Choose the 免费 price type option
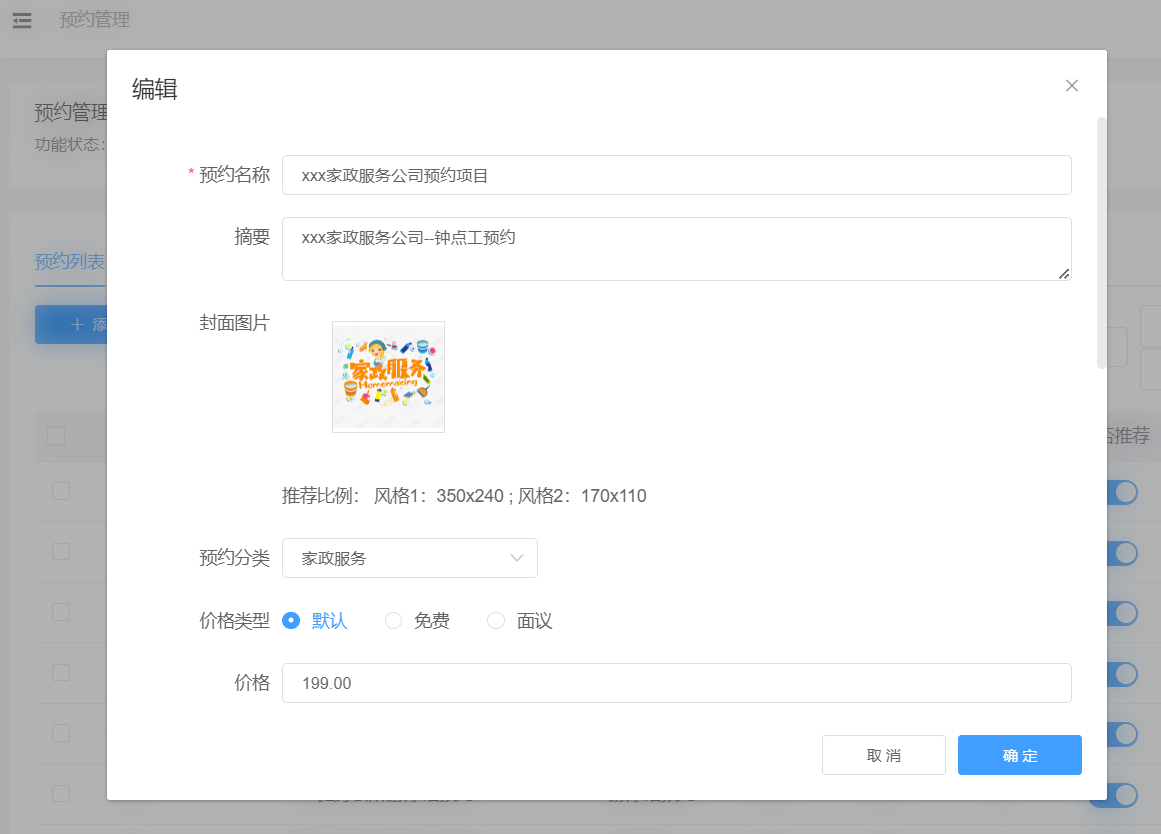Screen dimensions: 1161x834 coord(394,621)
